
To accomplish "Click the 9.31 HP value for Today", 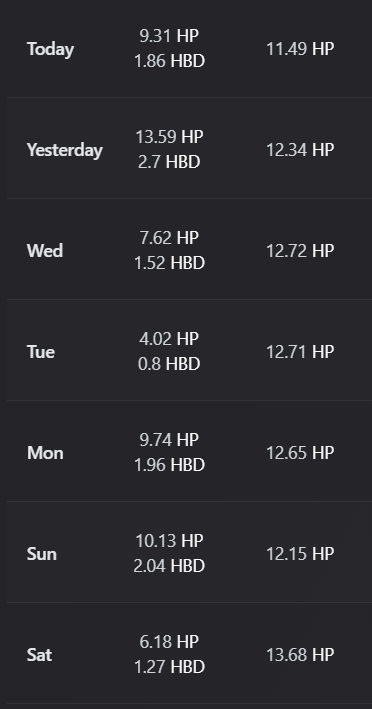I will tap(169, 36).
